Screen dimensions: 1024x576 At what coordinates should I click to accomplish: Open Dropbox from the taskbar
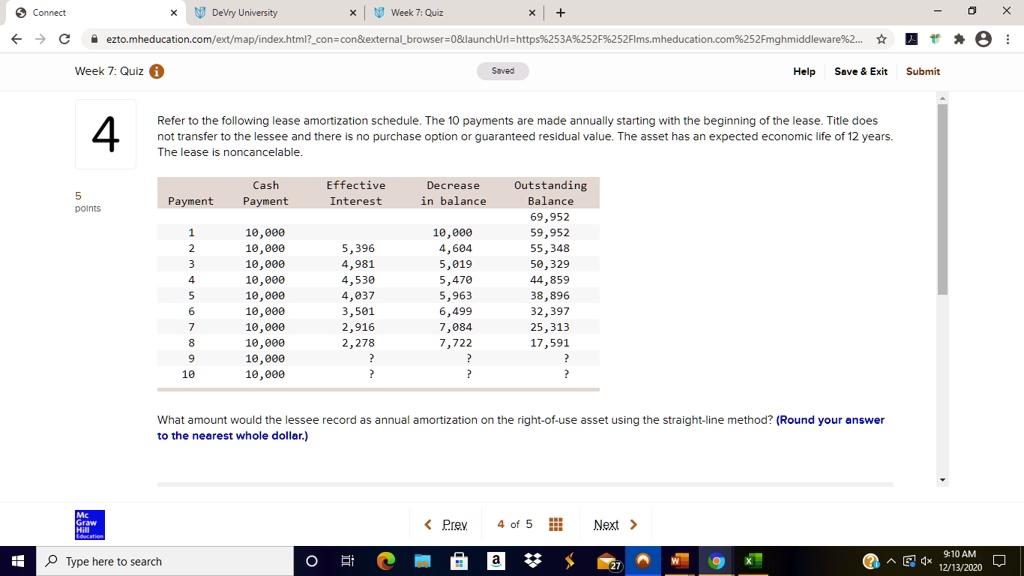coord(532,561)
